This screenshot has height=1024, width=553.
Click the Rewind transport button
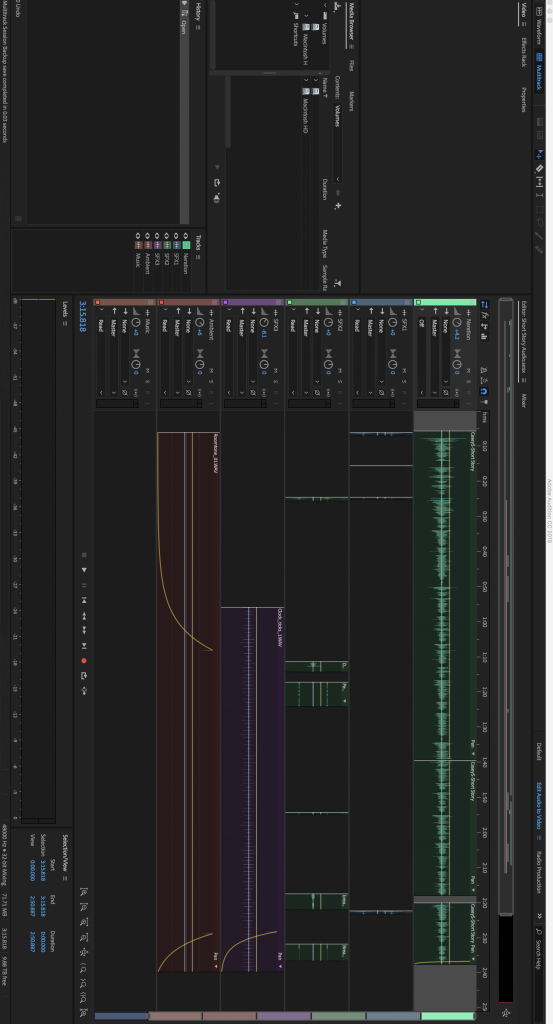[84, 615]
